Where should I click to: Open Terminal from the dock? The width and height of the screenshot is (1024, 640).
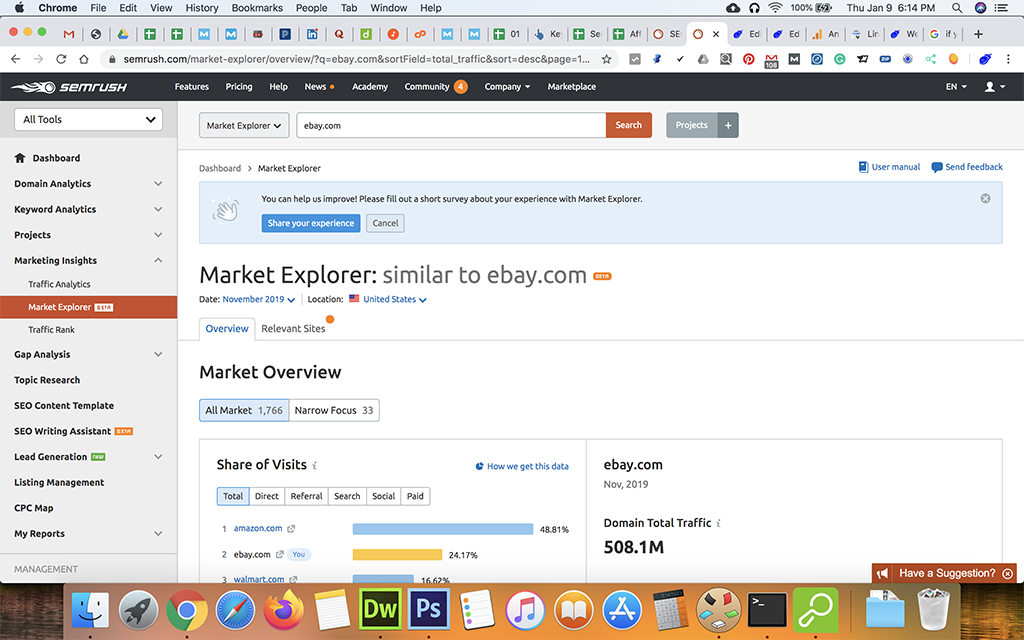point(767,609)
